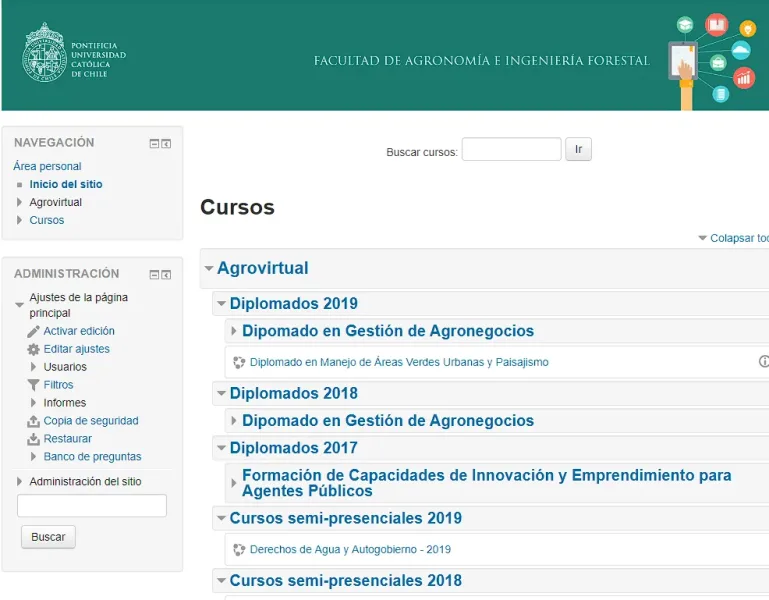Expand the Usuarios admin node
Screen dimensions: 769x600
click(33, 367)
